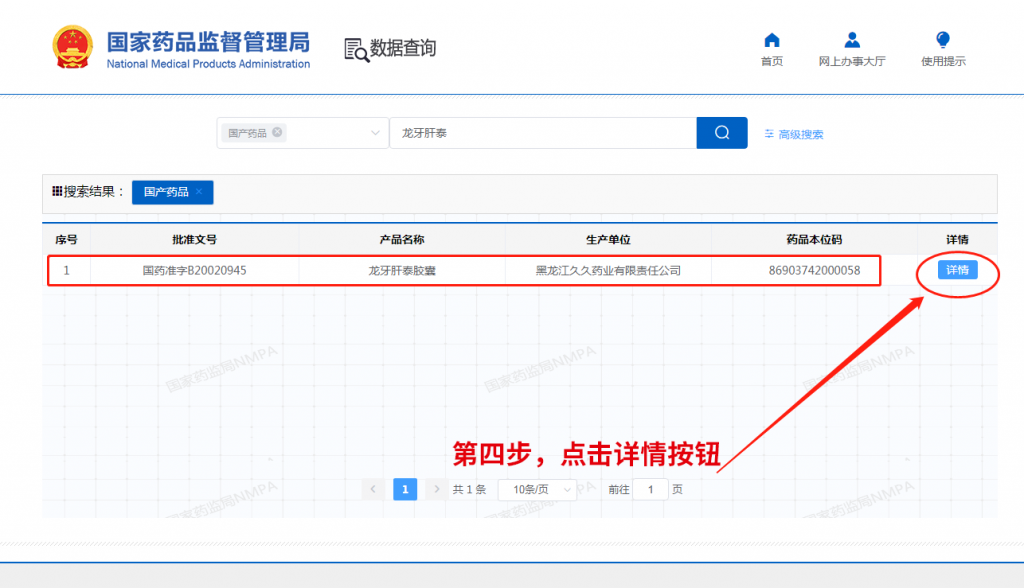Click the 数据查询 document search icon

tap(357, 50)
